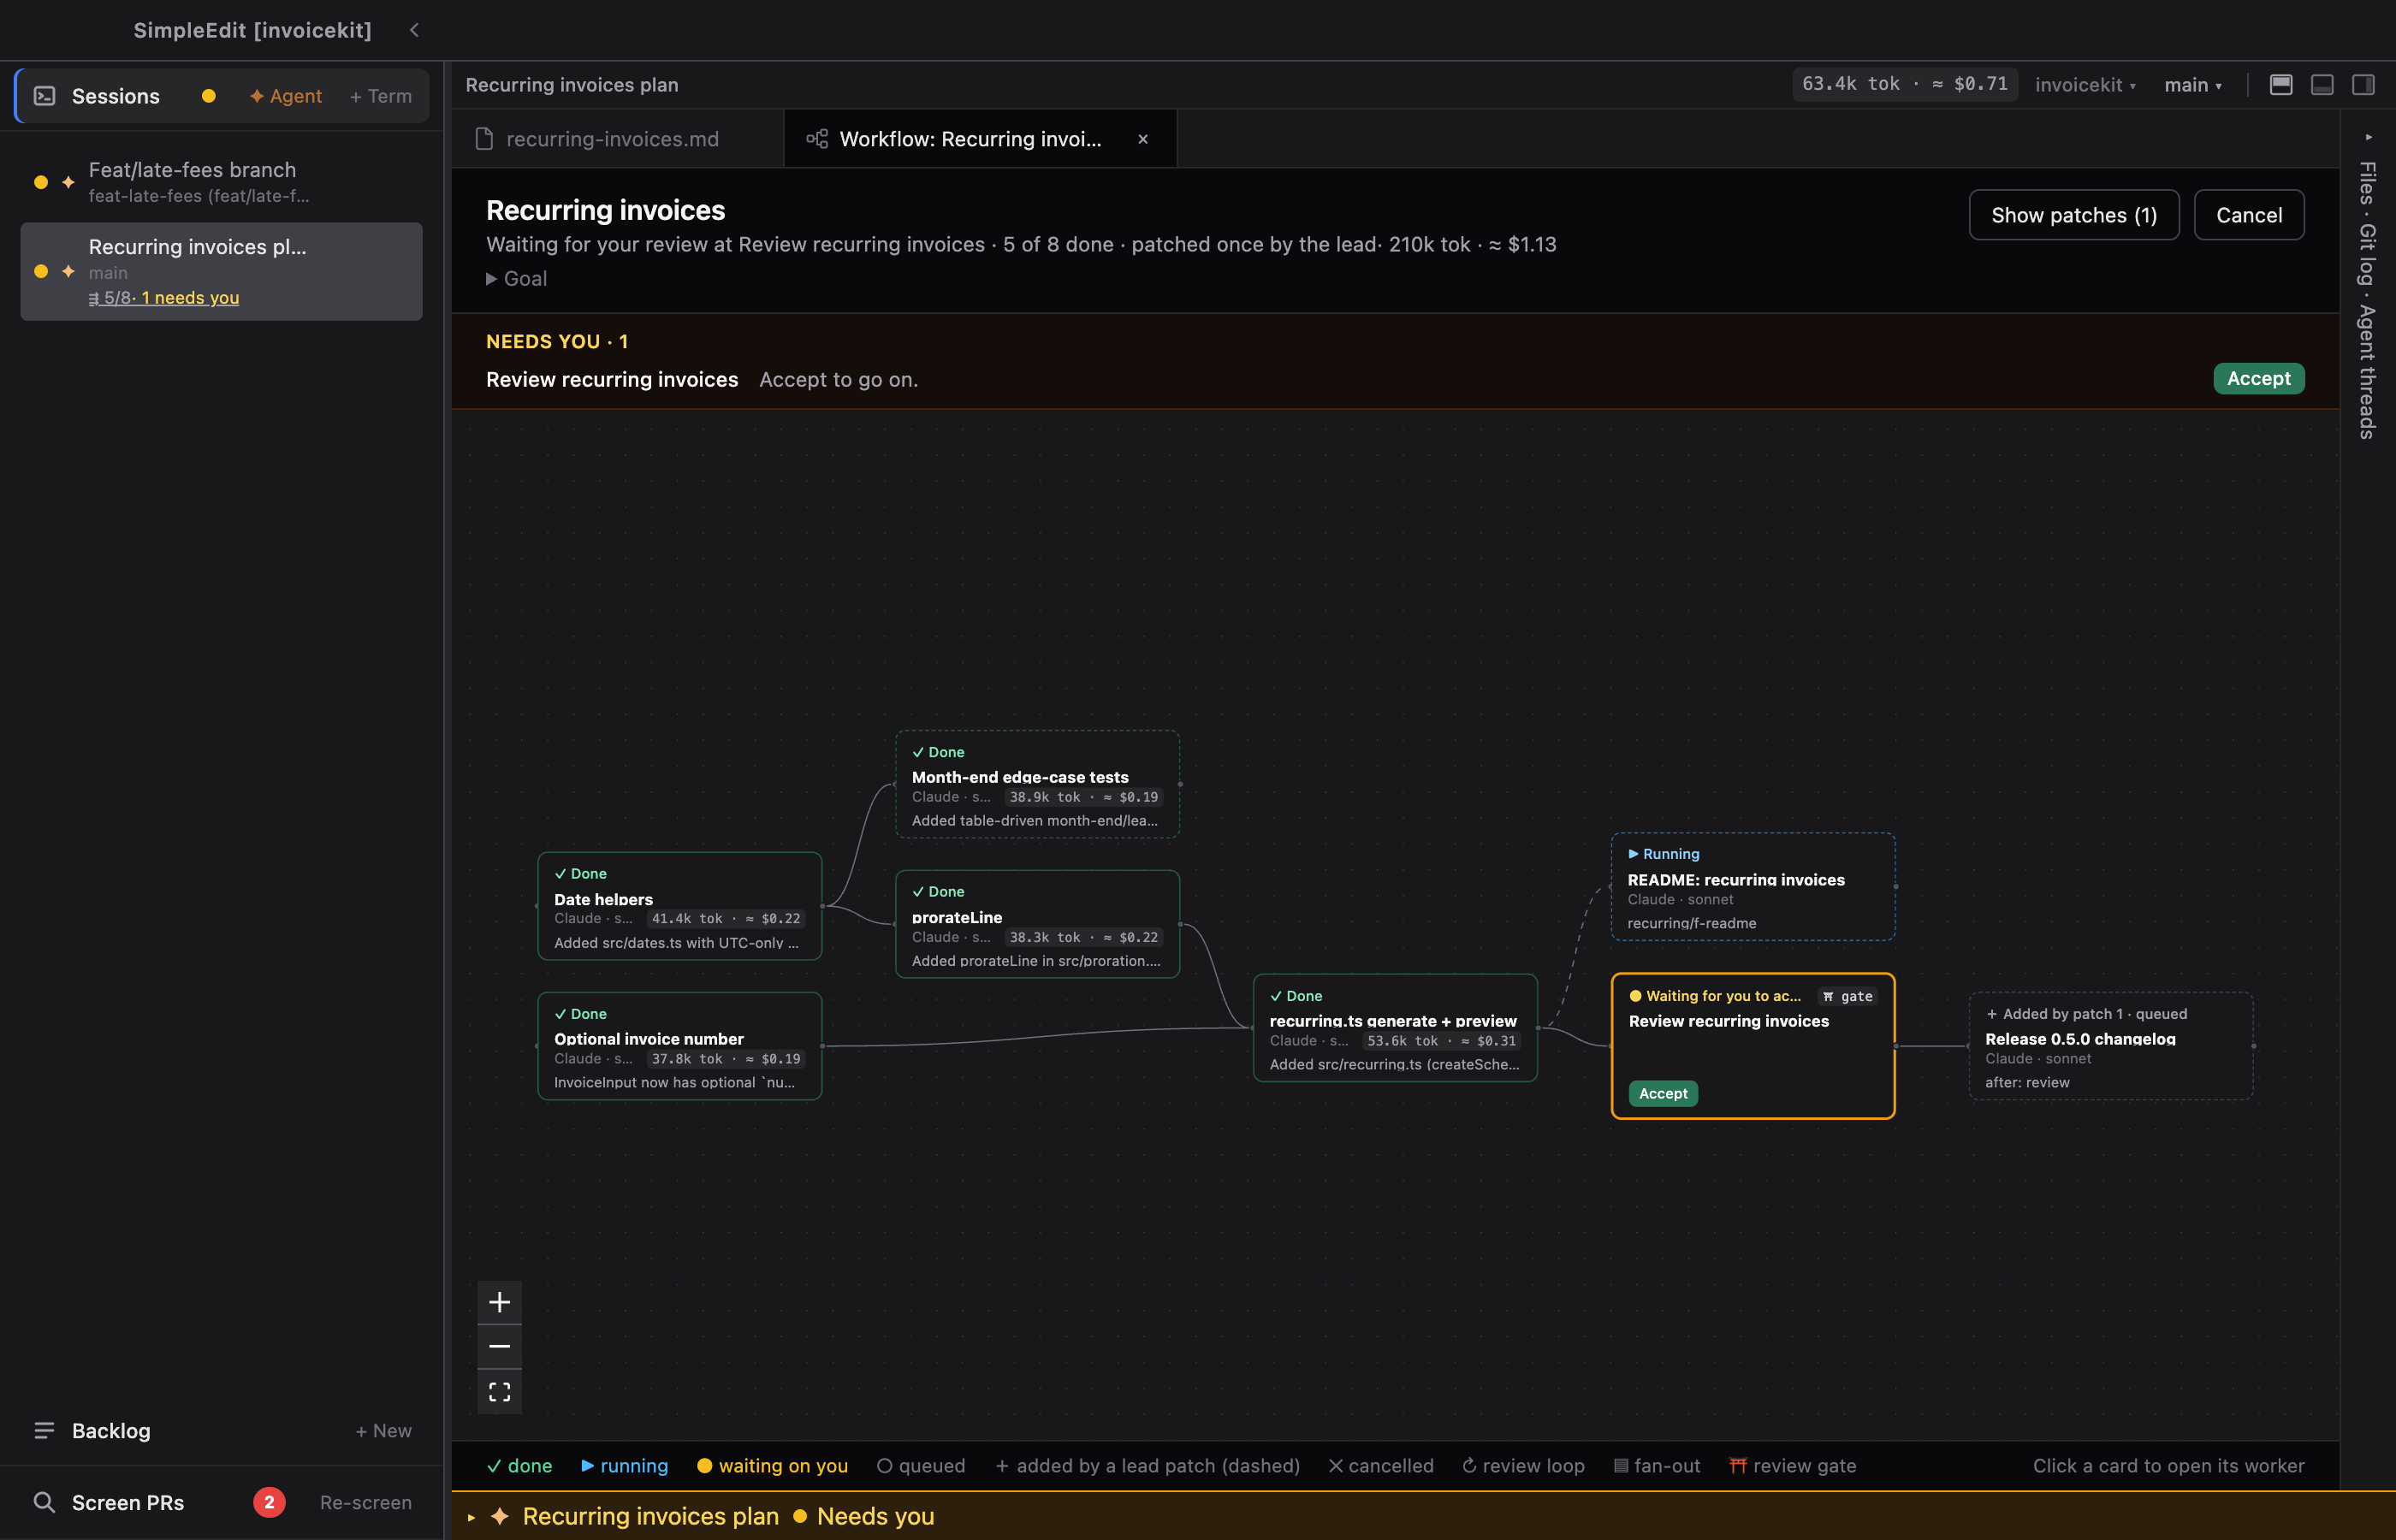The height and width of the screenshot is (1540, 2396).
Task: Toggle the right side panel layout icon
Action: click(x=2363, y=84)
